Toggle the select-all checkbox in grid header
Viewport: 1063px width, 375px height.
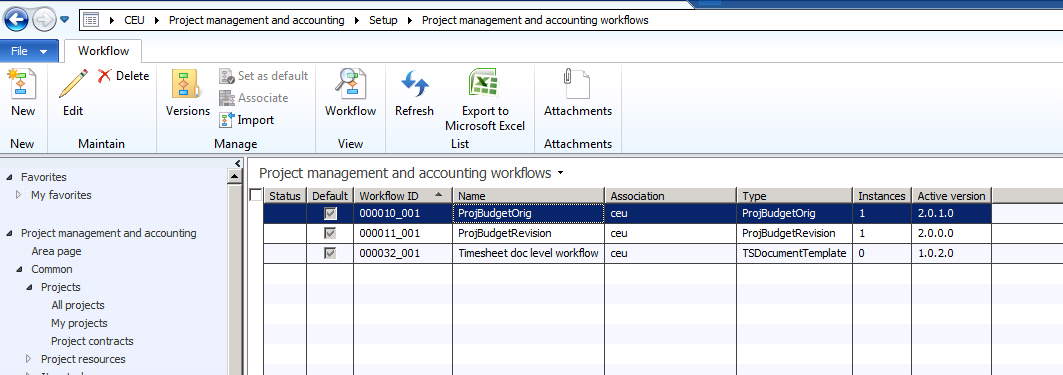[x=256, y=195]
